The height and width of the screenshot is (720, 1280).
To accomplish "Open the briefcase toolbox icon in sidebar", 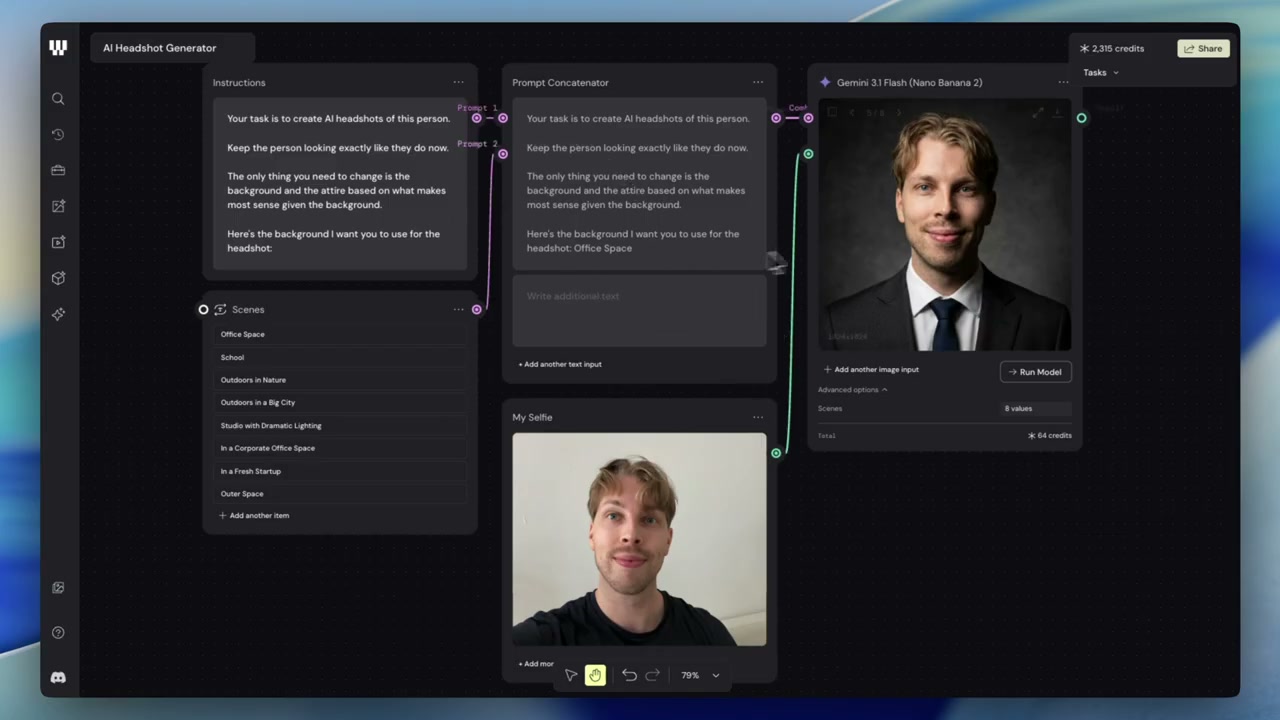I will point(58,170).
